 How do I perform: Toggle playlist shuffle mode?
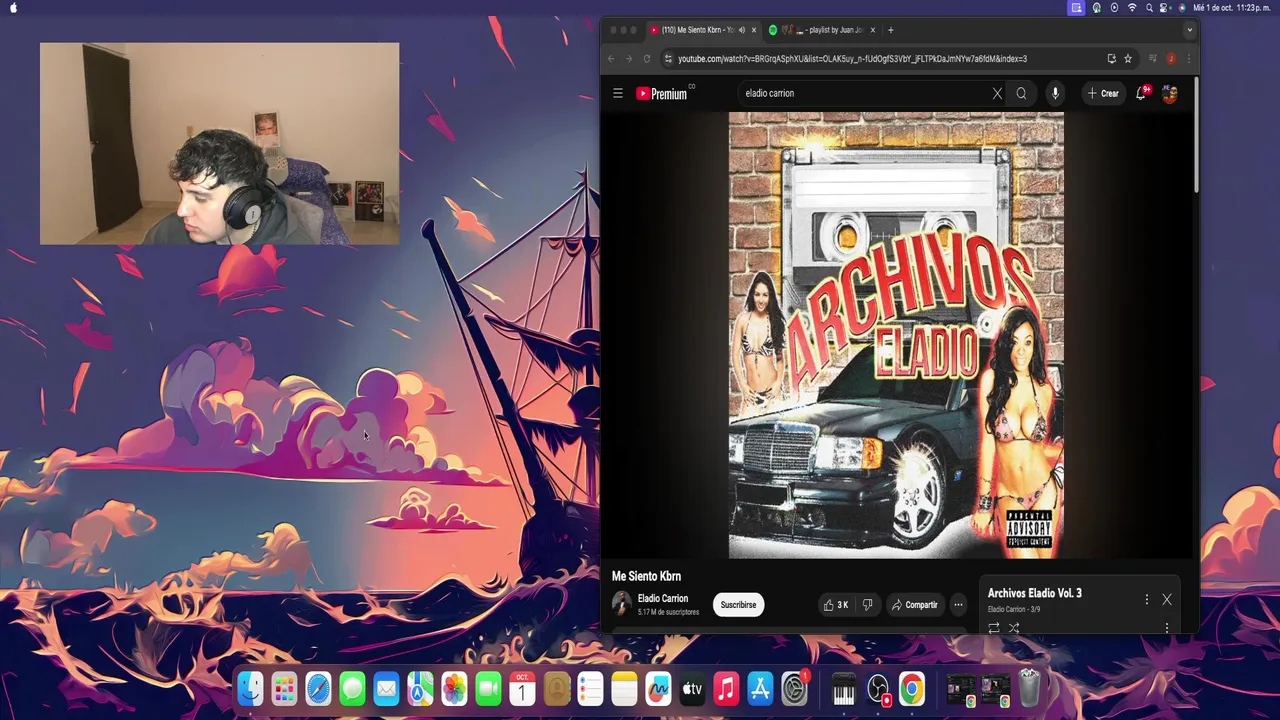1014,628
